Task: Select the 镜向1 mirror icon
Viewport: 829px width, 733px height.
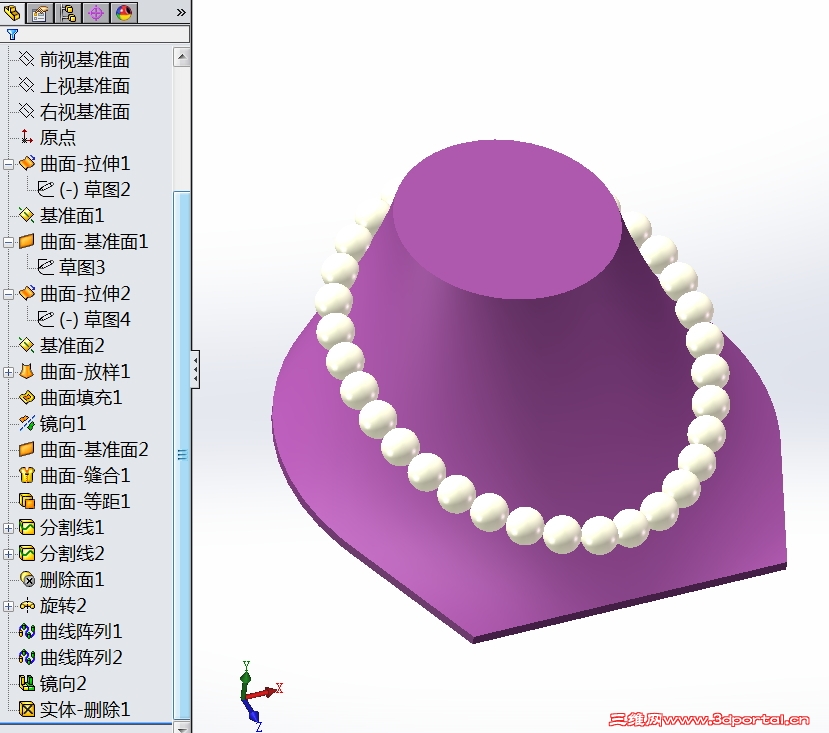Action: (26, 423)
